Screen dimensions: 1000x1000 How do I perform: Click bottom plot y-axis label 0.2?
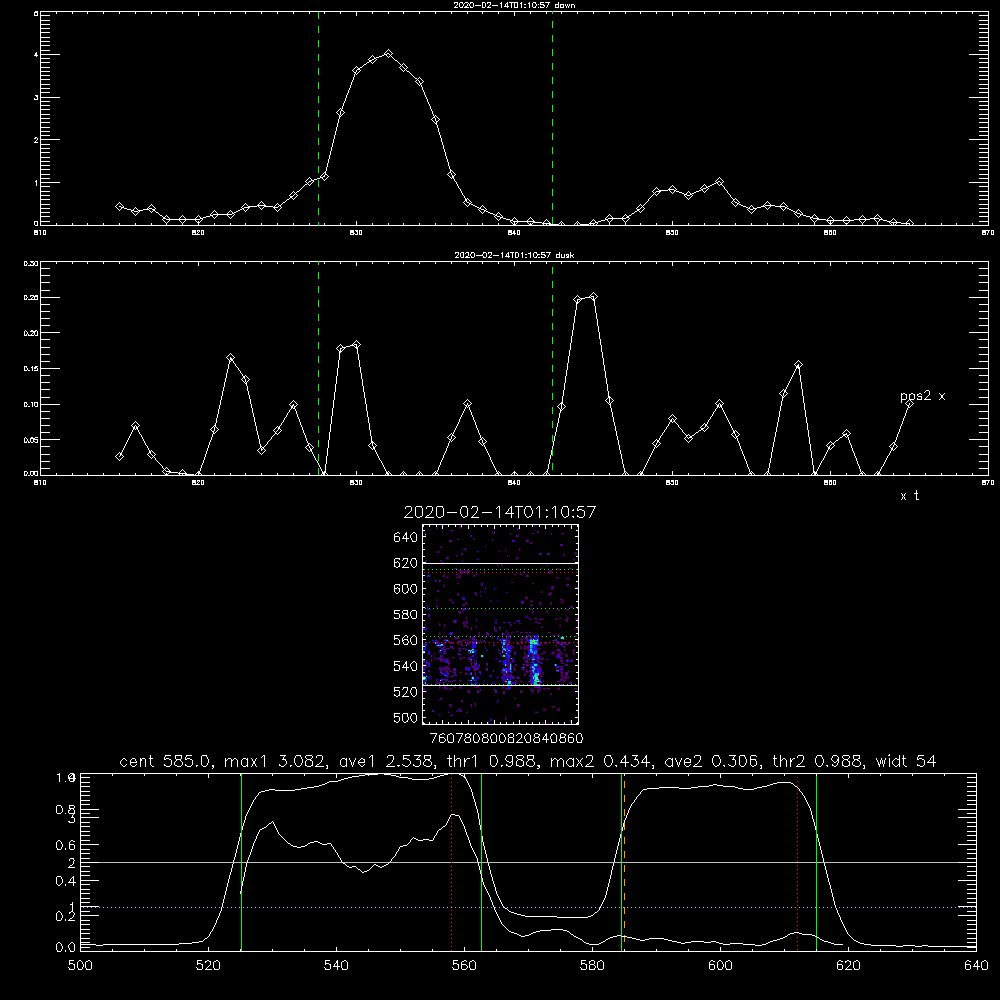(66, 916)
